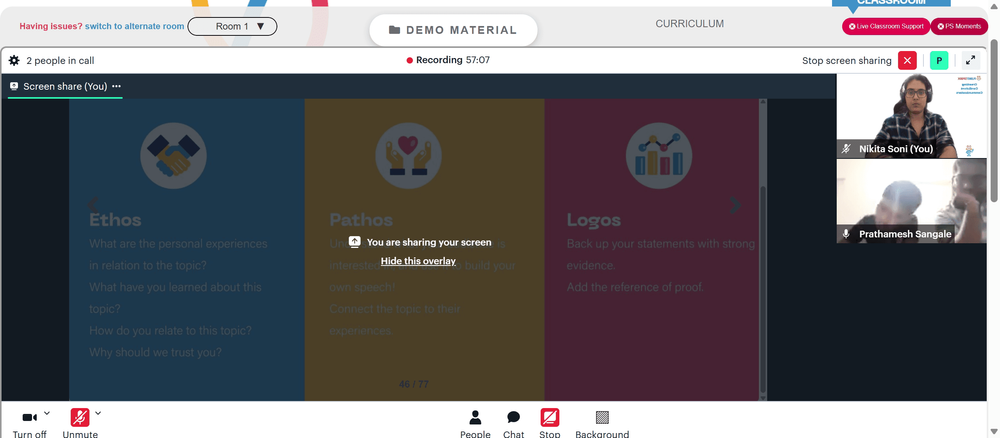1000x438 pixels.
Task: Click 'Add the reference of proof.' text
Action: click(x=635, y=287)
